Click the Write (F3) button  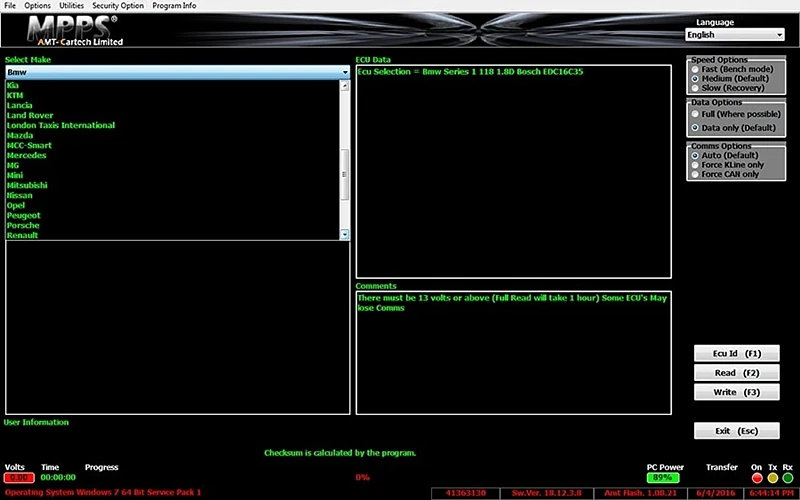pyautogui.click(x=737, y=392)
